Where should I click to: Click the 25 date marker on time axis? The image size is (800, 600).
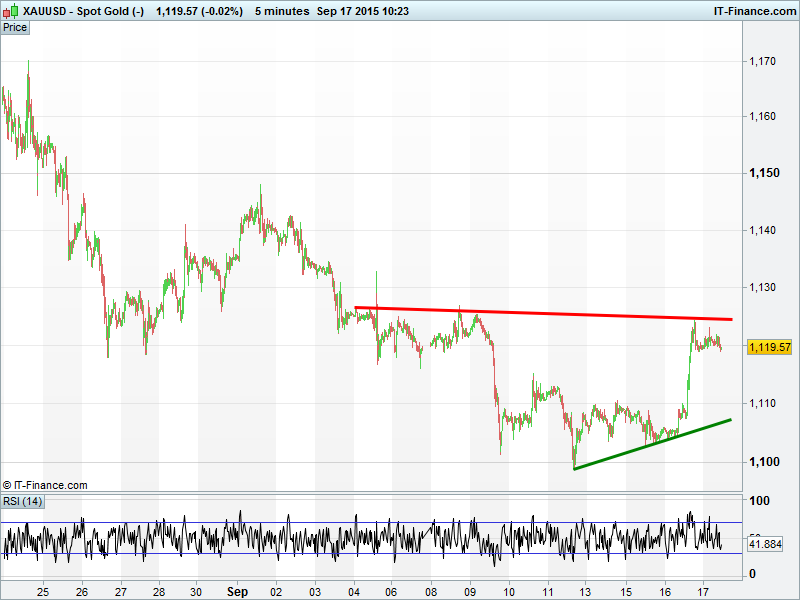[x=42, y=591]
